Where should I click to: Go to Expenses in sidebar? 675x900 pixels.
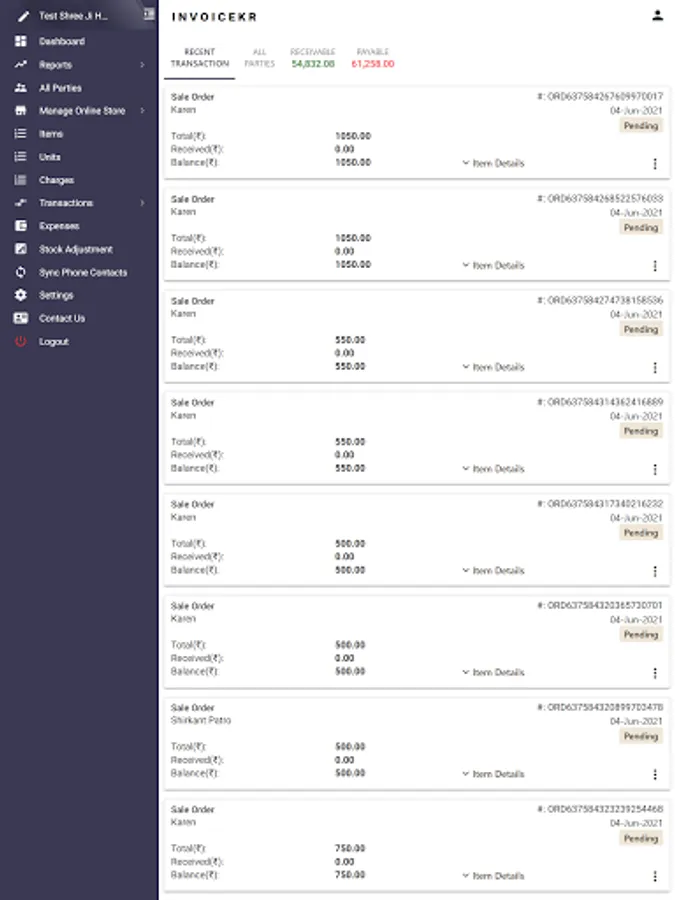click(x=59, y=226)
